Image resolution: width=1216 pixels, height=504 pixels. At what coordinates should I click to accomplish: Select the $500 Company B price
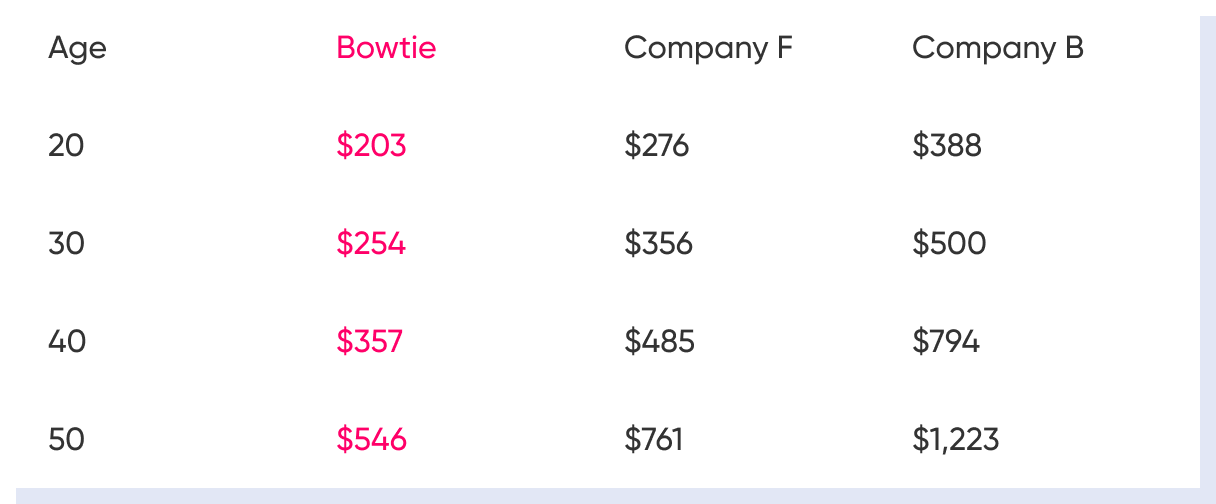(x=948, y=244)
